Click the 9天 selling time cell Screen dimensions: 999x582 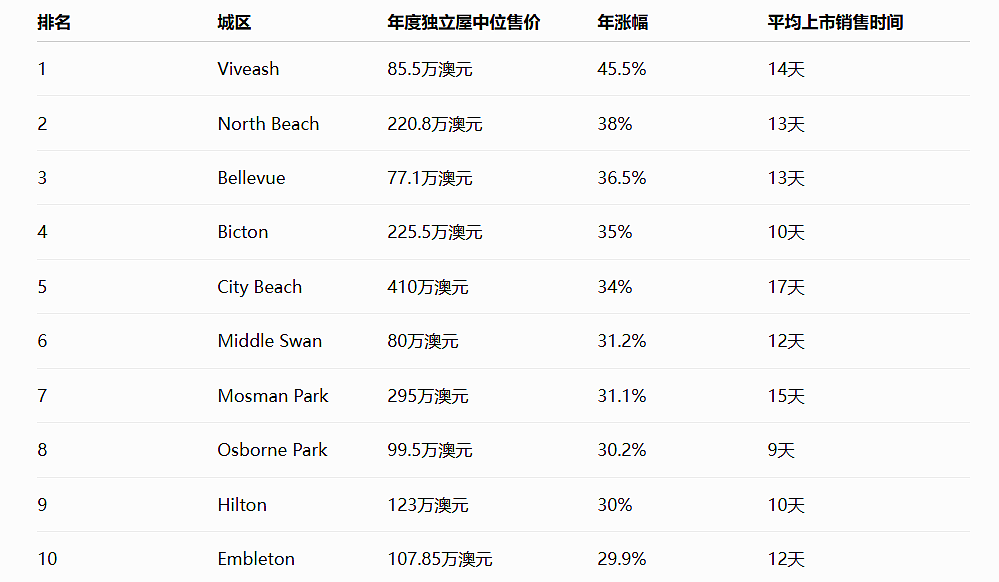click(x=781, y=450)
